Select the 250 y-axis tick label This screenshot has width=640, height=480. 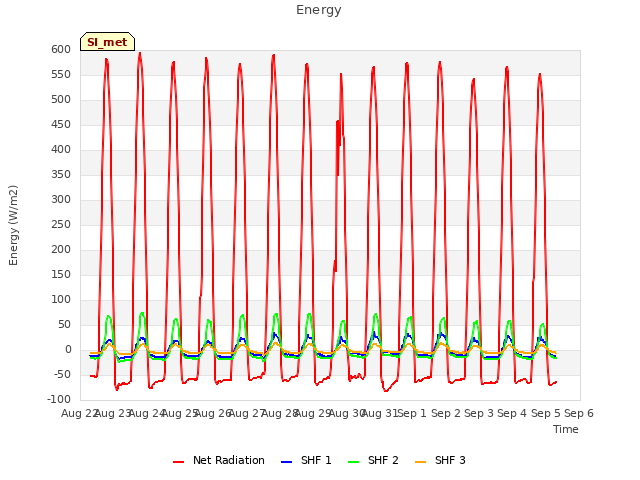coord(61,224)
